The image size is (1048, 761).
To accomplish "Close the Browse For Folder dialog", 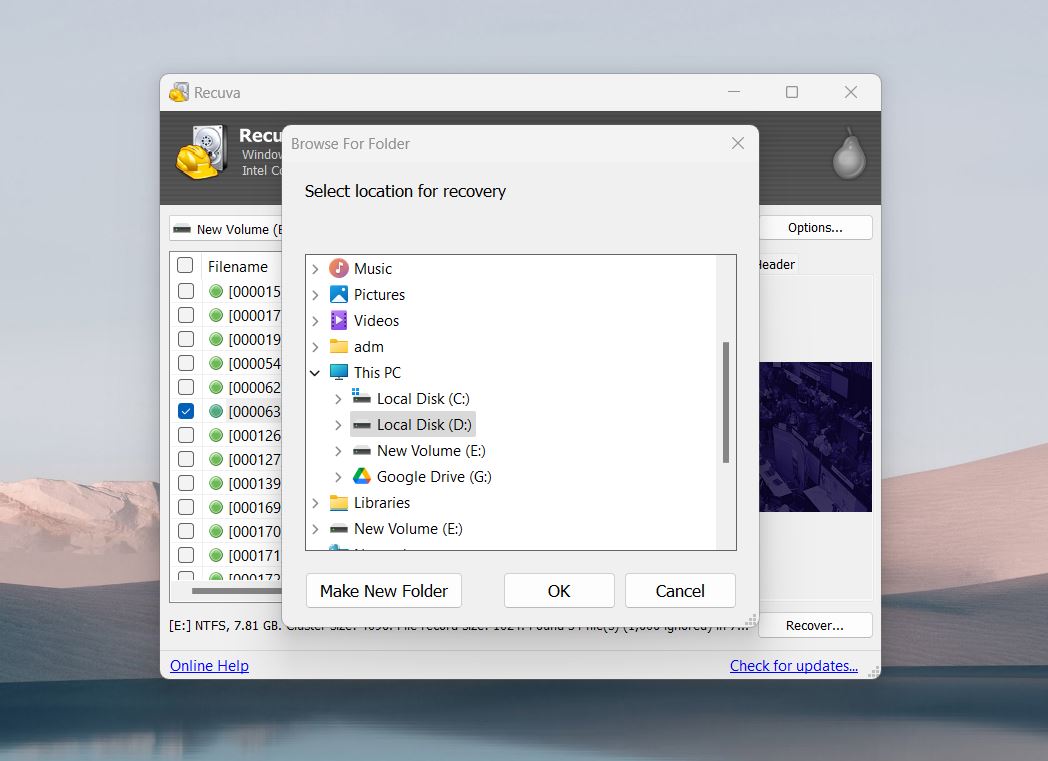I will 737,144.
